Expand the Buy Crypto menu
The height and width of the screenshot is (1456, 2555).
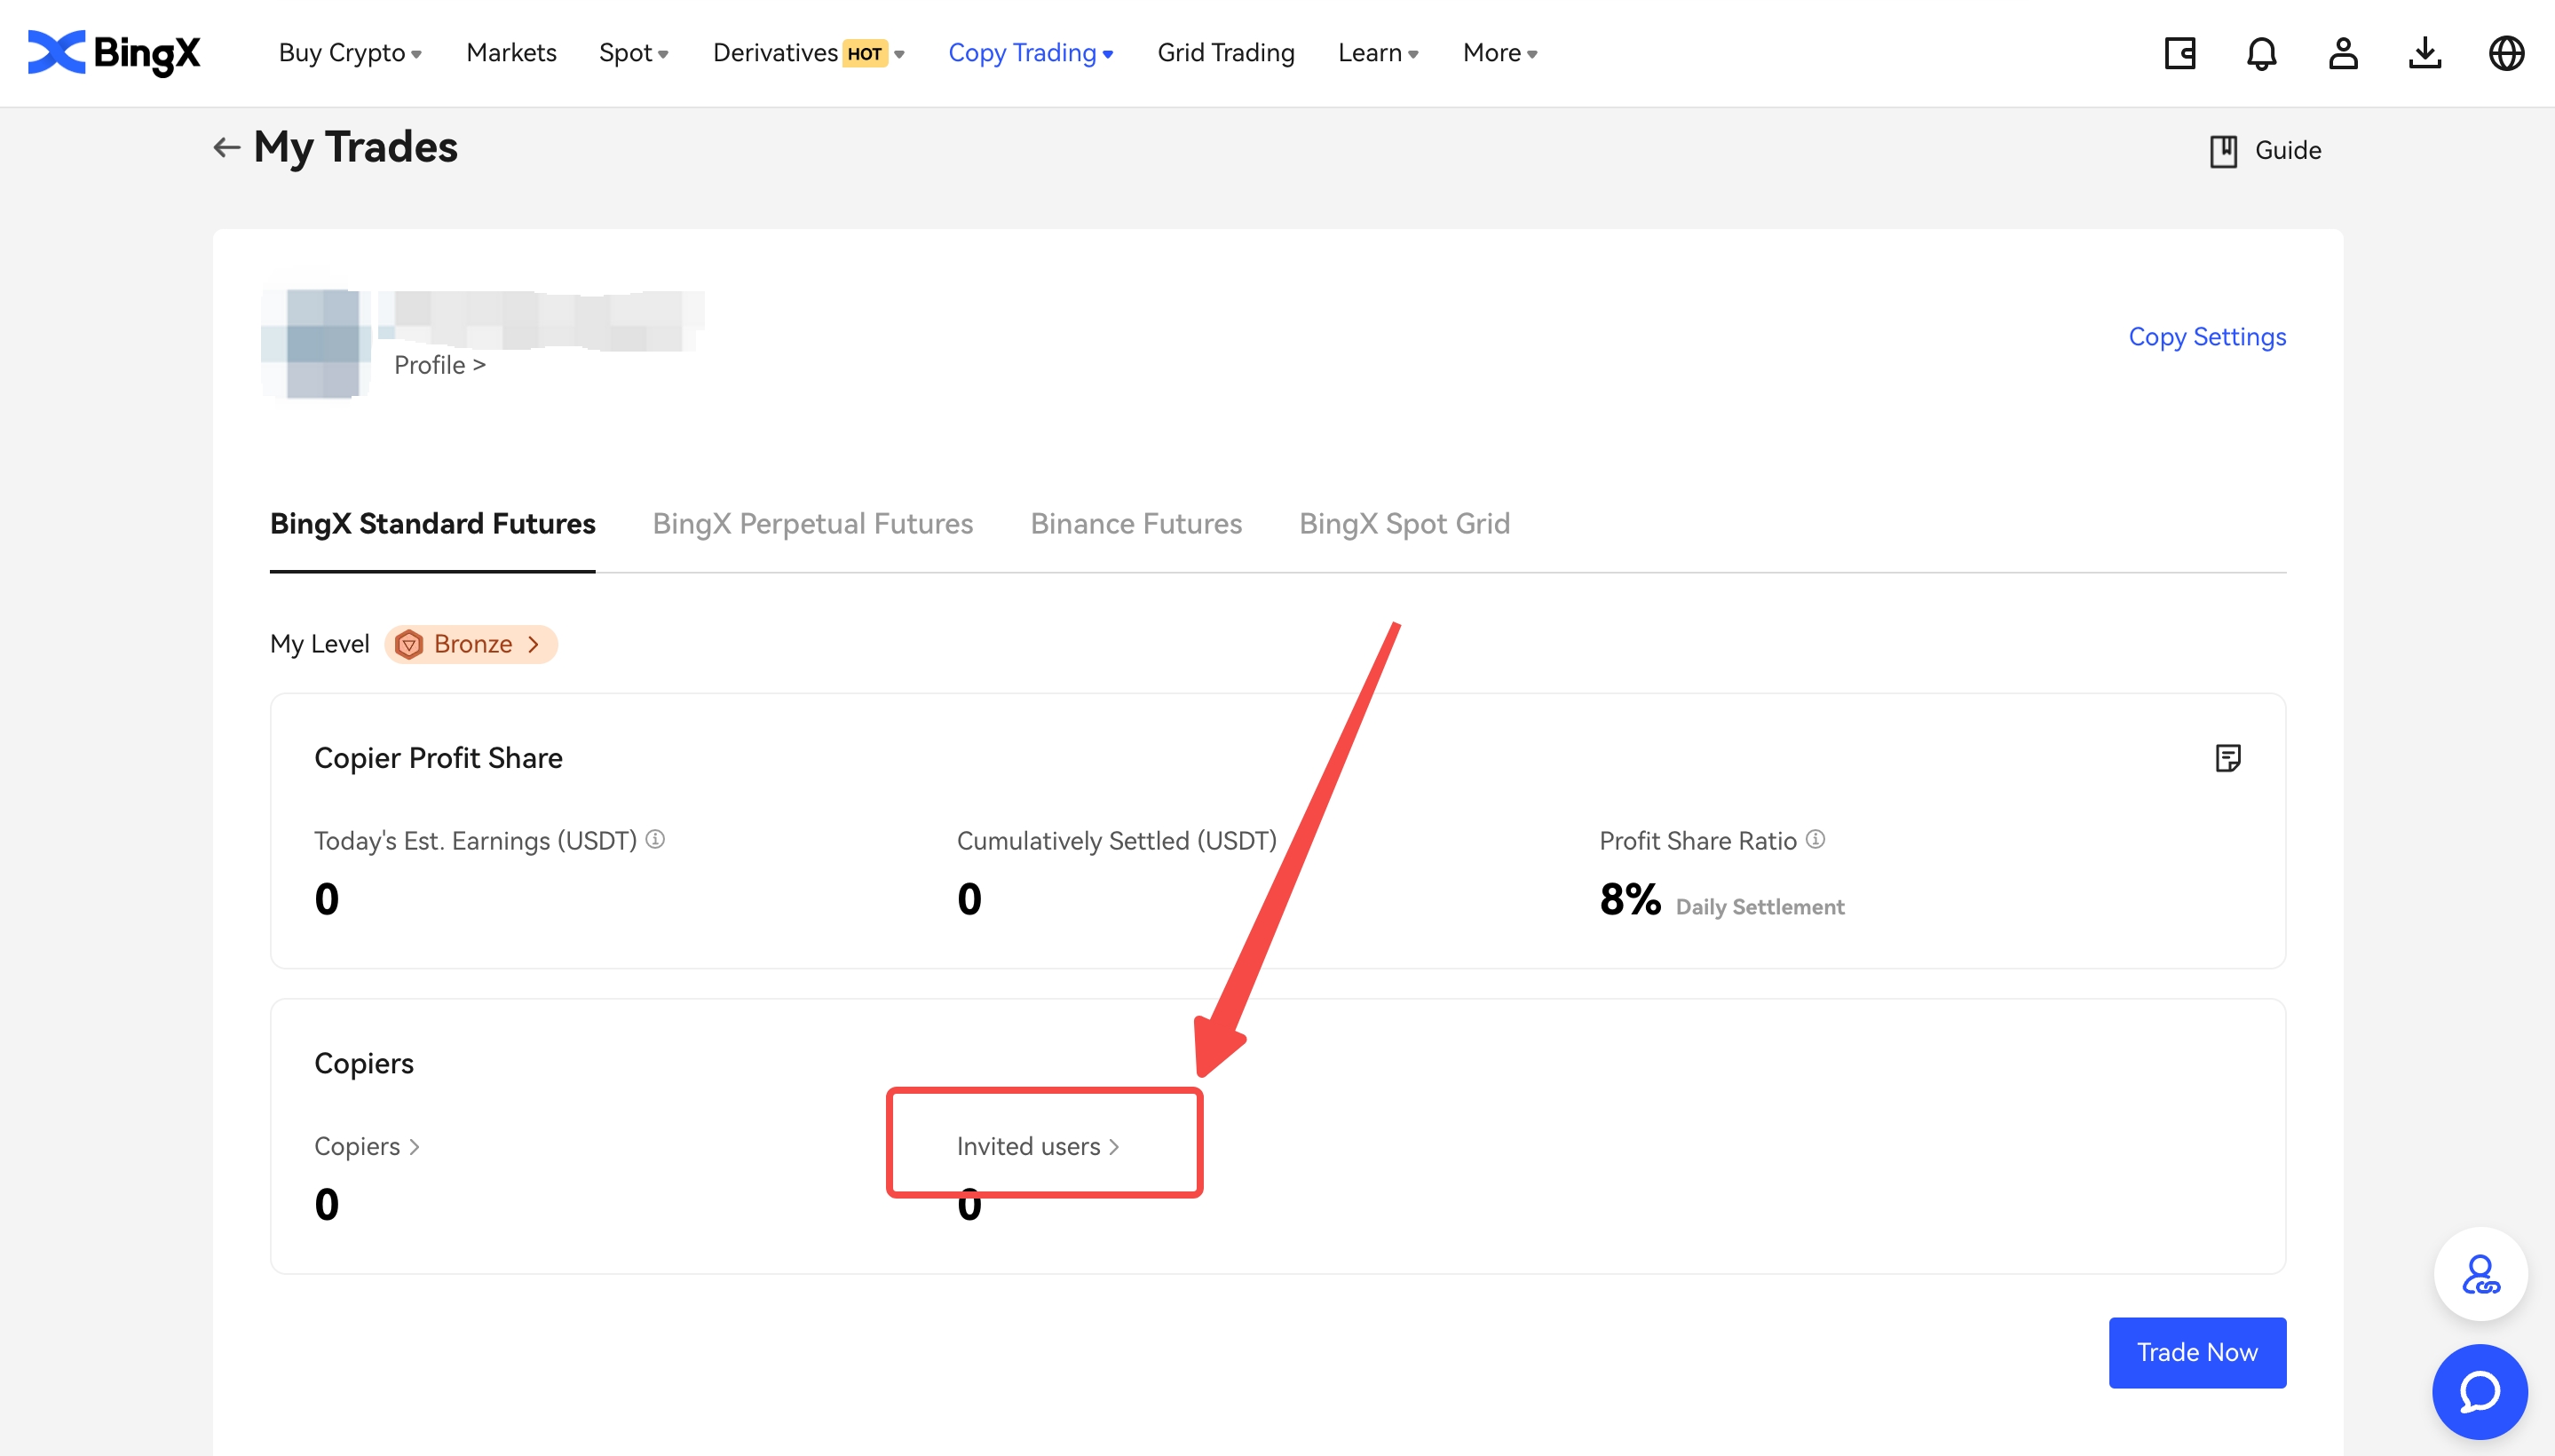click(x=350, y=53)
